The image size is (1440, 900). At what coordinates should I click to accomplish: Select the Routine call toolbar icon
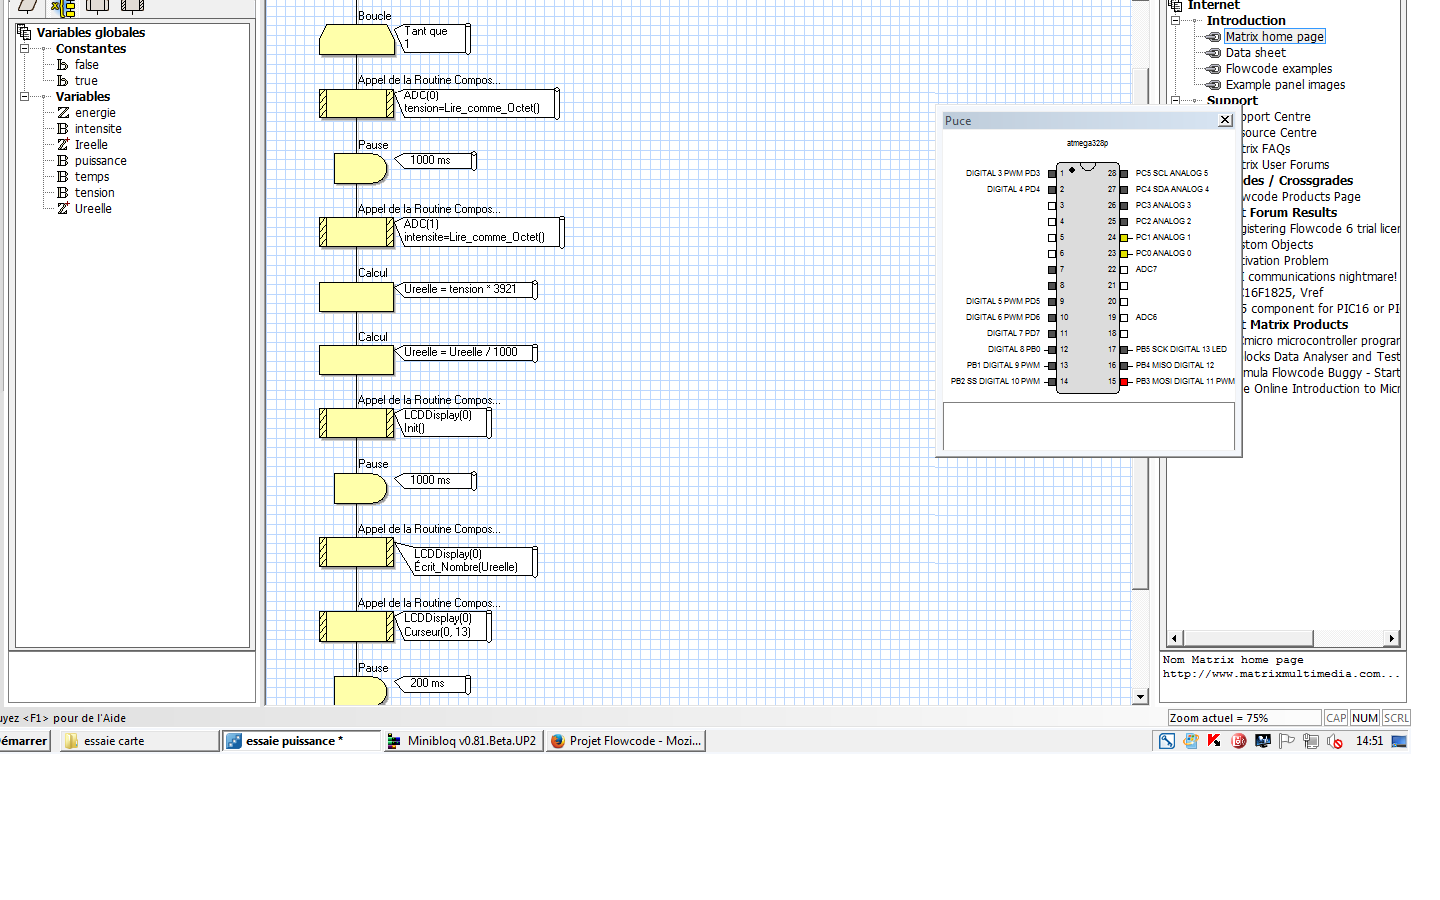point(97,6)
